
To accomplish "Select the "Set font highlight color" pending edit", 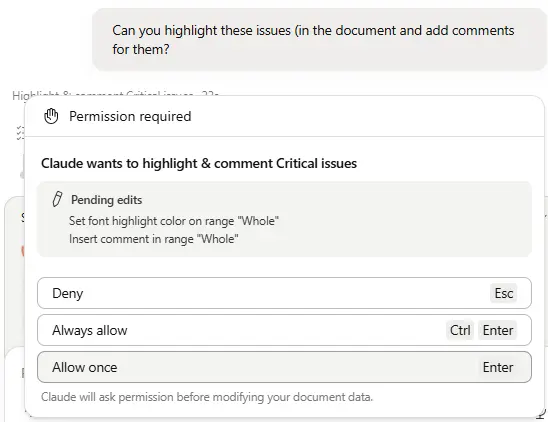I will 174,221.
